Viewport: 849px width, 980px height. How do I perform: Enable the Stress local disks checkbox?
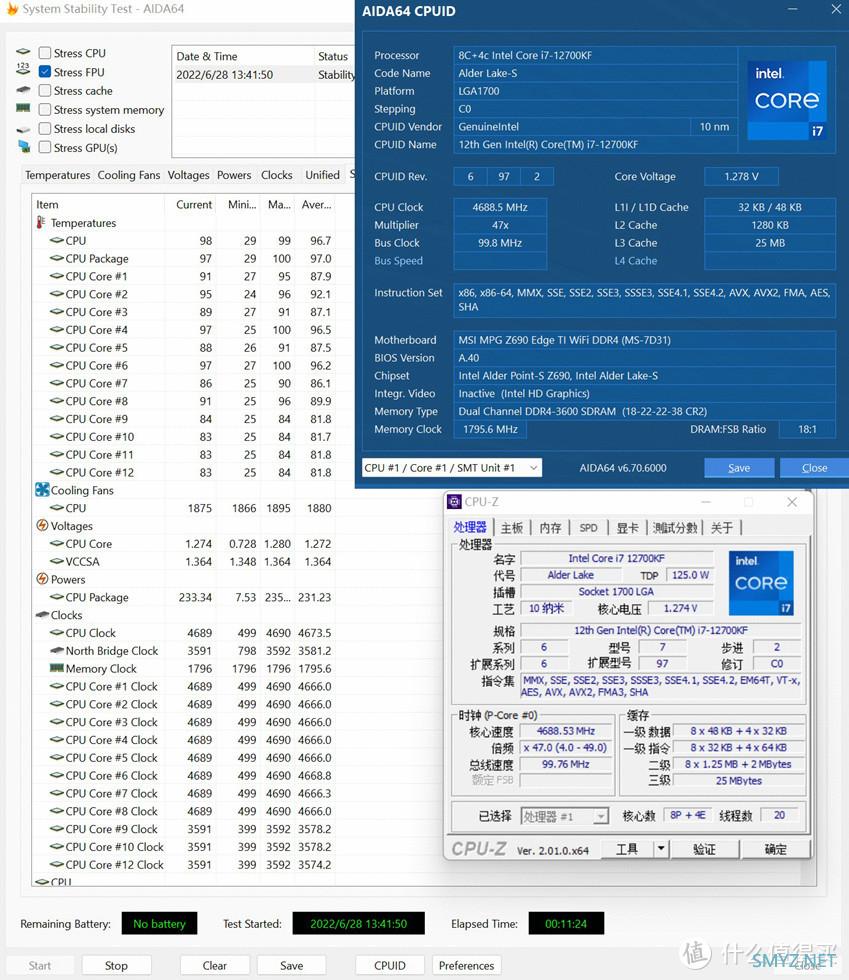pos(45,128)
